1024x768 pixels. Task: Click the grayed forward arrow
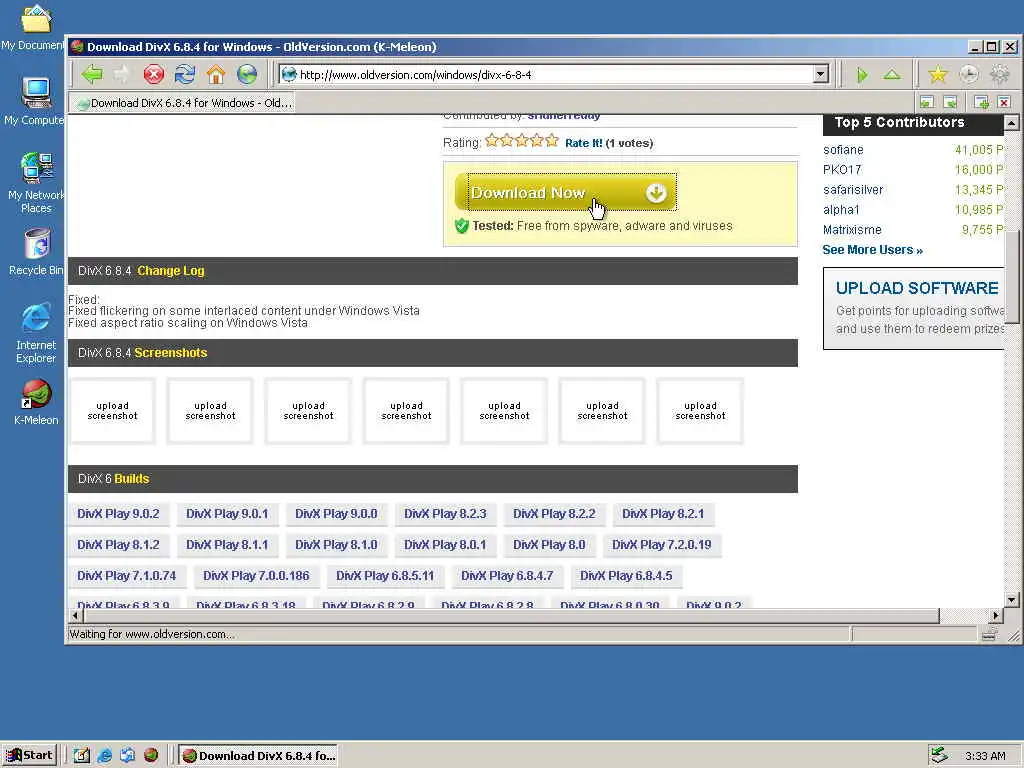tap(122, 74)
